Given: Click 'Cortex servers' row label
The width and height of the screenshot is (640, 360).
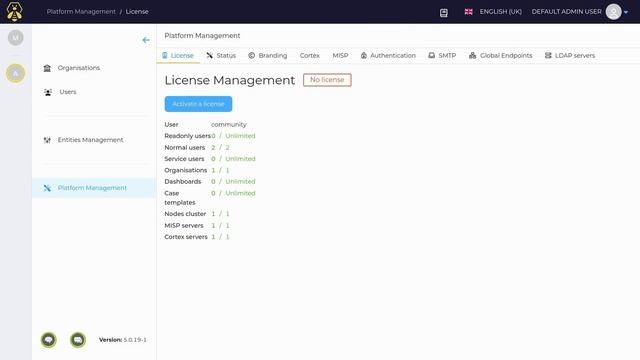Looking at the screenshot, I should click(186, 237).
